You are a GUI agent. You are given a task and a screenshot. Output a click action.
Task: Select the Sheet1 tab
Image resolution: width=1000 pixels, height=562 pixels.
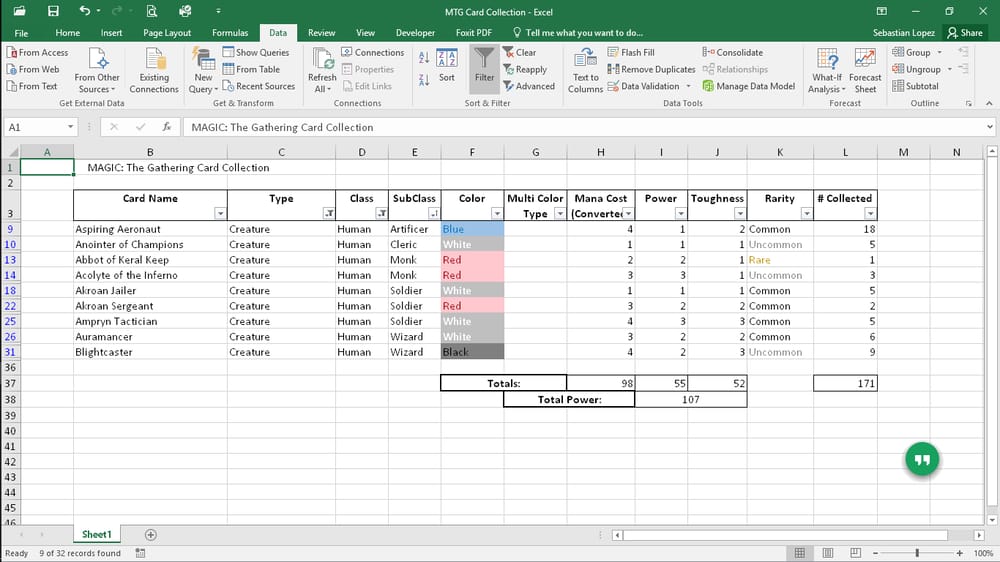[96, 535]
